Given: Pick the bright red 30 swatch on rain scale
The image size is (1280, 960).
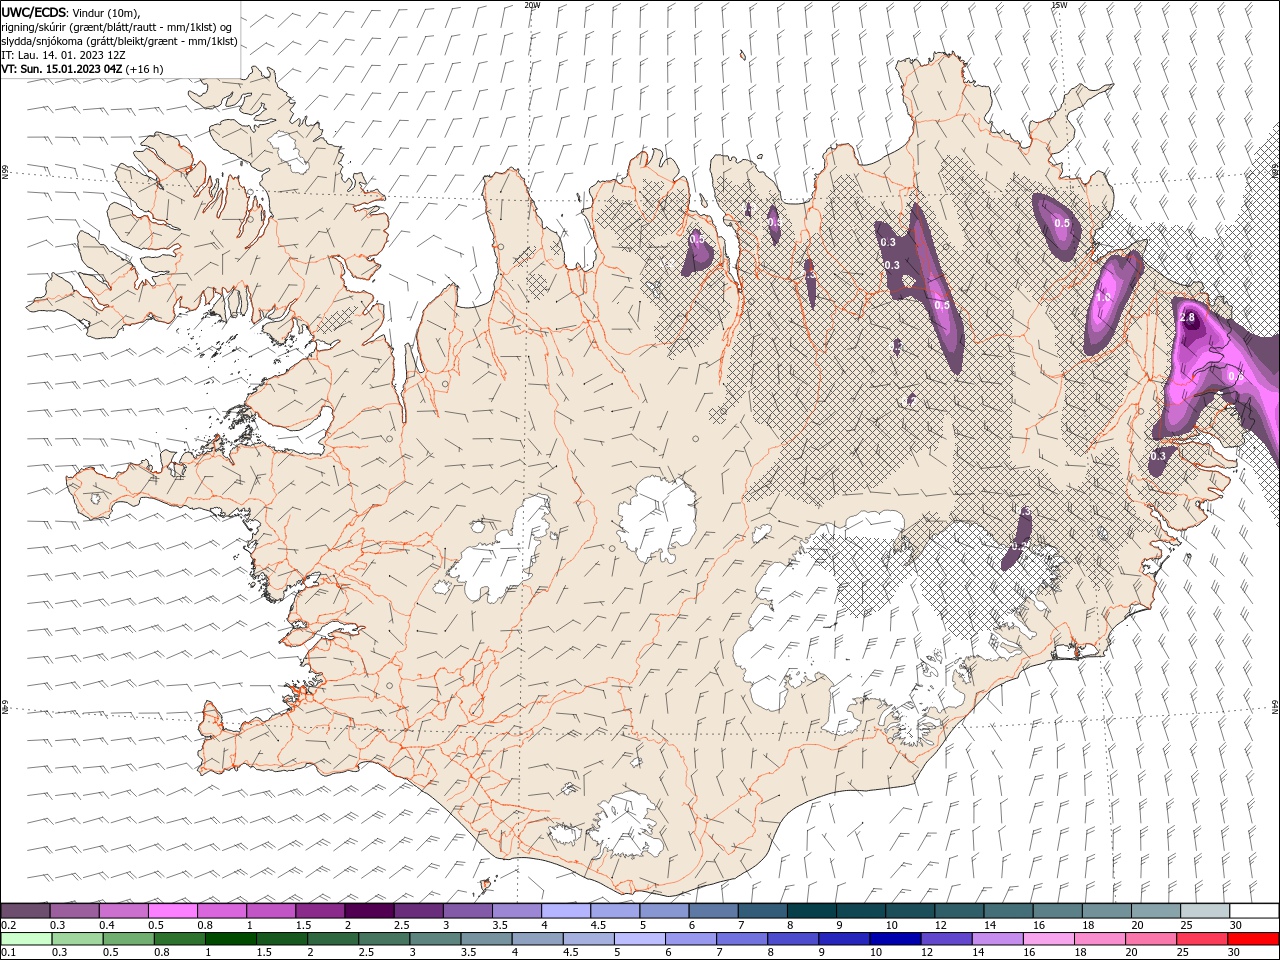Looking at the screenshot, I should pos(1253,939).
